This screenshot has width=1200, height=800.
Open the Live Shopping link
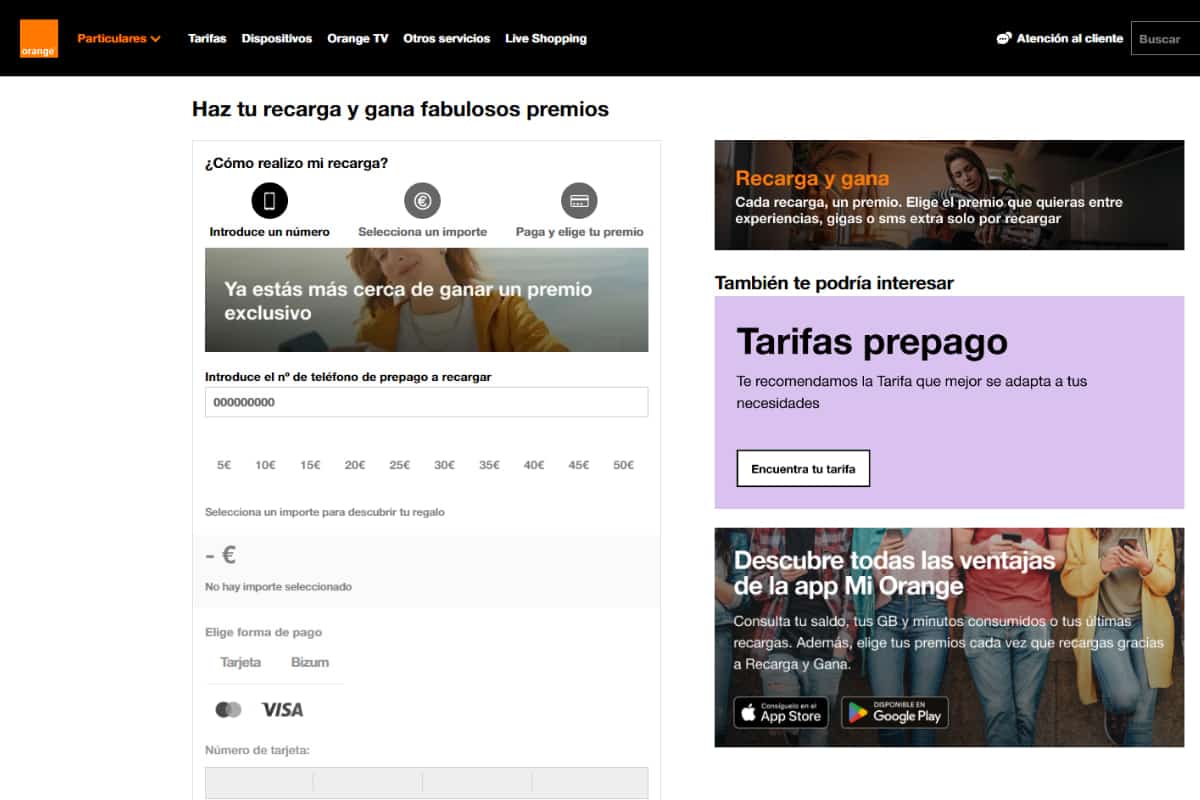tap(545, 39)
